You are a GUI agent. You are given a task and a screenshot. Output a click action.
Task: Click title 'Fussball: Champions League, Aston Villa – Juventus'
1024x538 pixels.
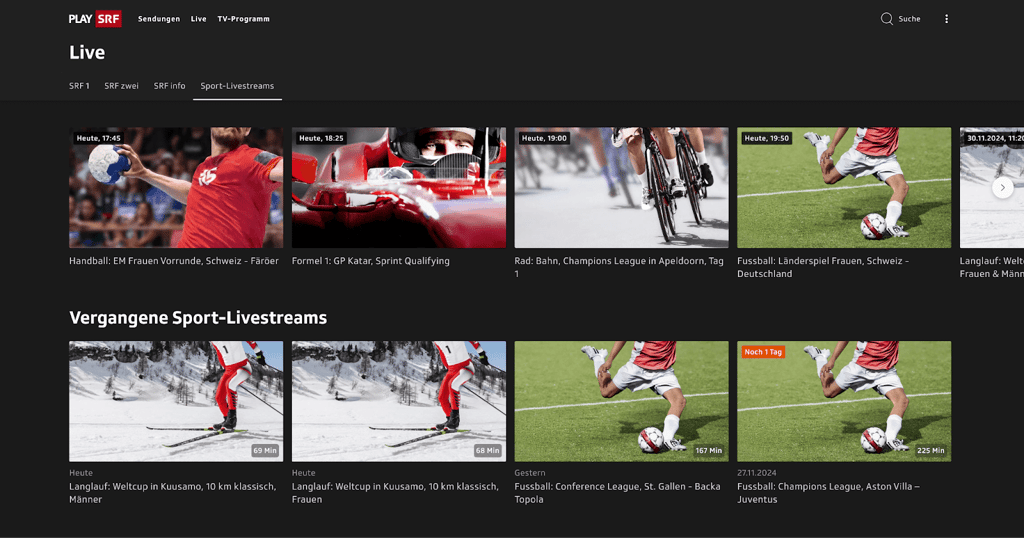click(x=829, y=493)
